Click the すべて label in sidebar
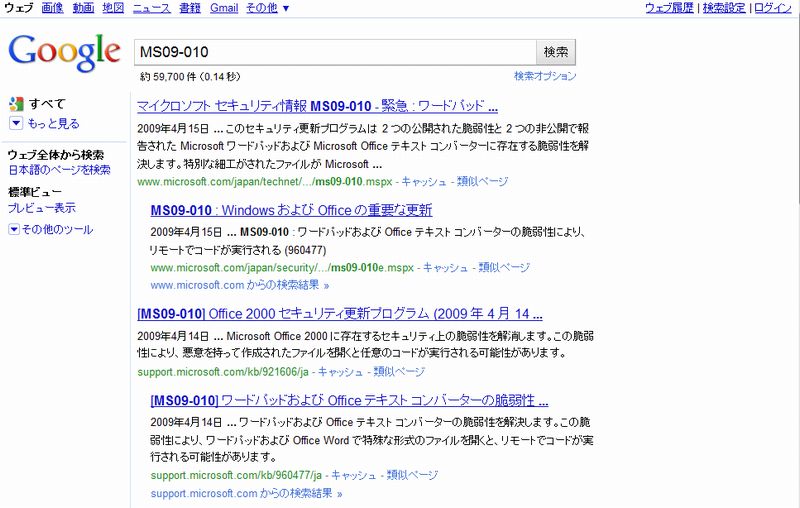The width and height of the screenshot is (800, 508). 47,104
